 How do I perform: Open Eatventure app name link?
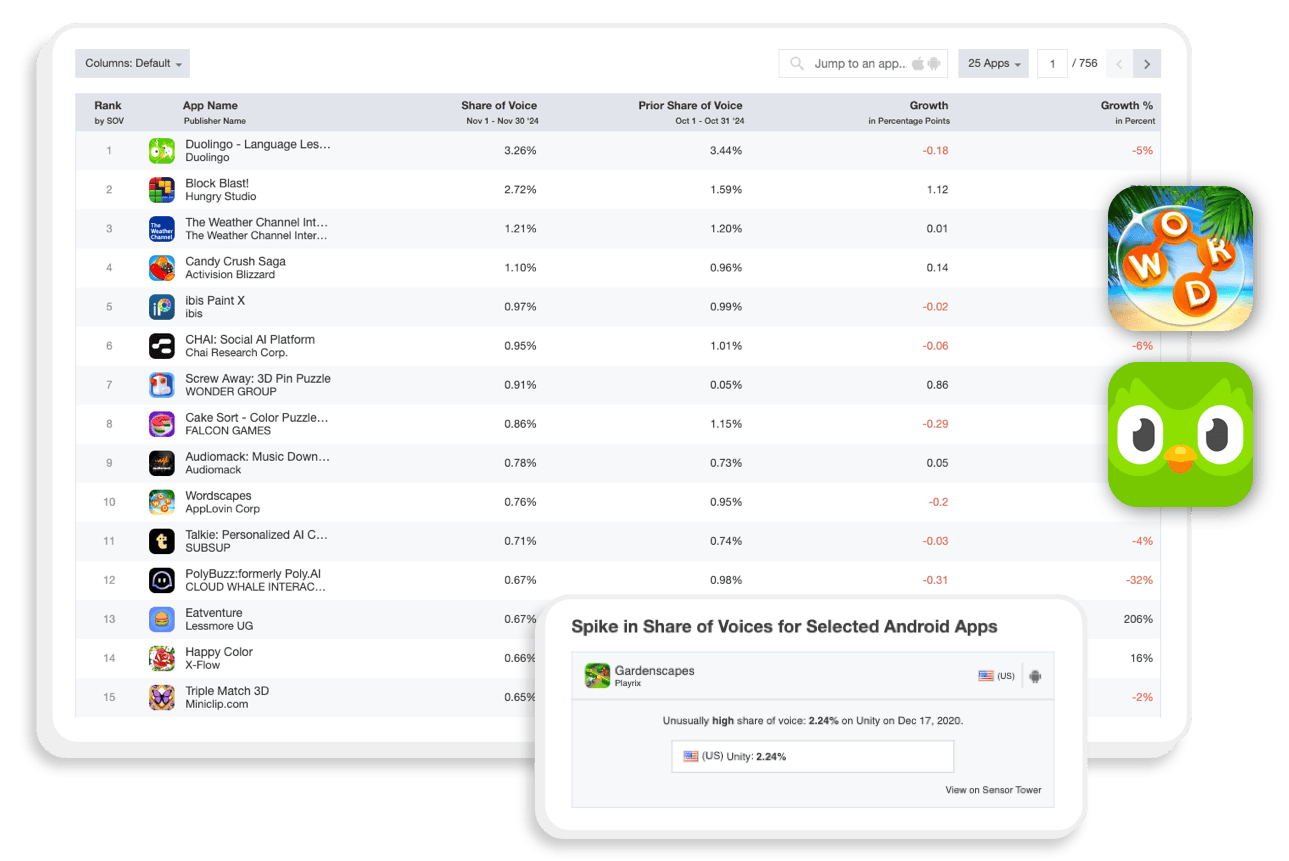click(214, 612)
